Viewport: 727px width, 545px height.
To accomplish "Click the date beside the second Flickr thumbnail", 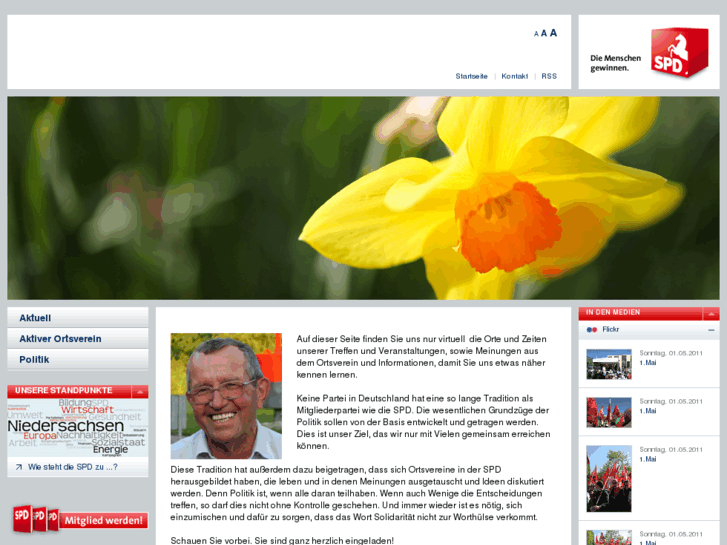I will click(x=671, y=401).
